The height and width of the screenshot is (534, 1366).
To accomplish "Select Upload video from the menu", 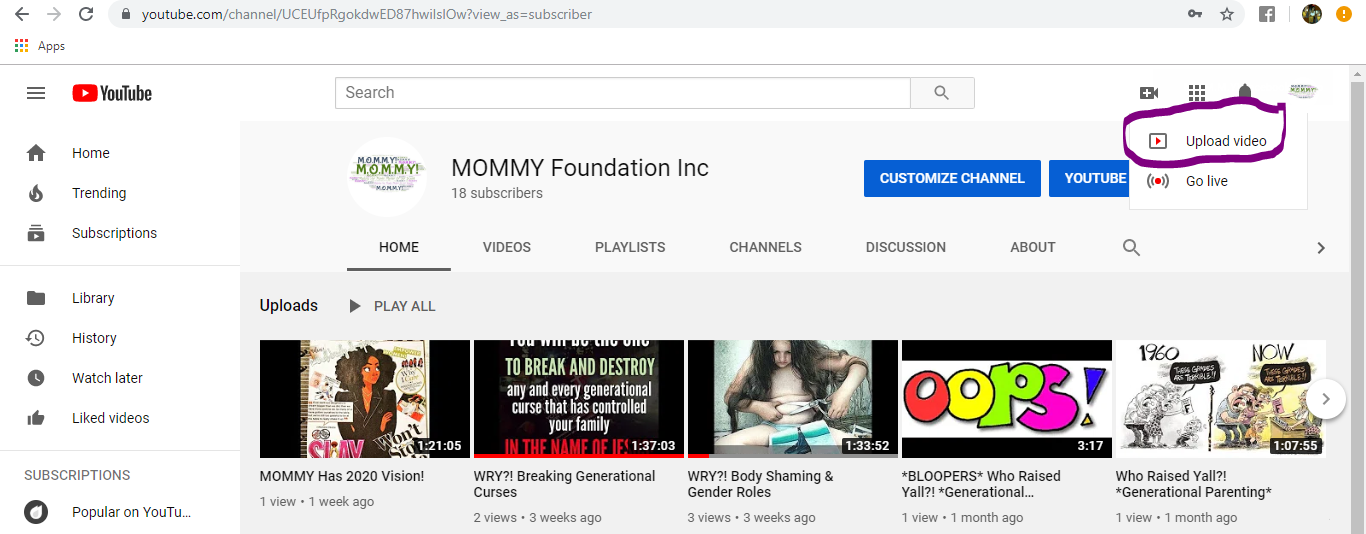I will [x=1218, y=141].
